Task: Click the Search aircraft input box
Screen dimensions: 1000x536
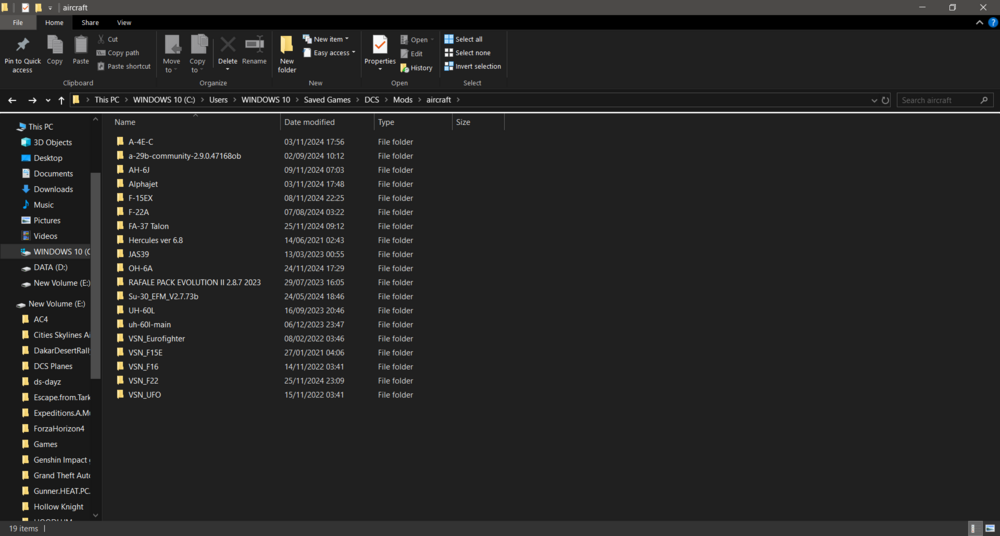Action: [945, 100]
